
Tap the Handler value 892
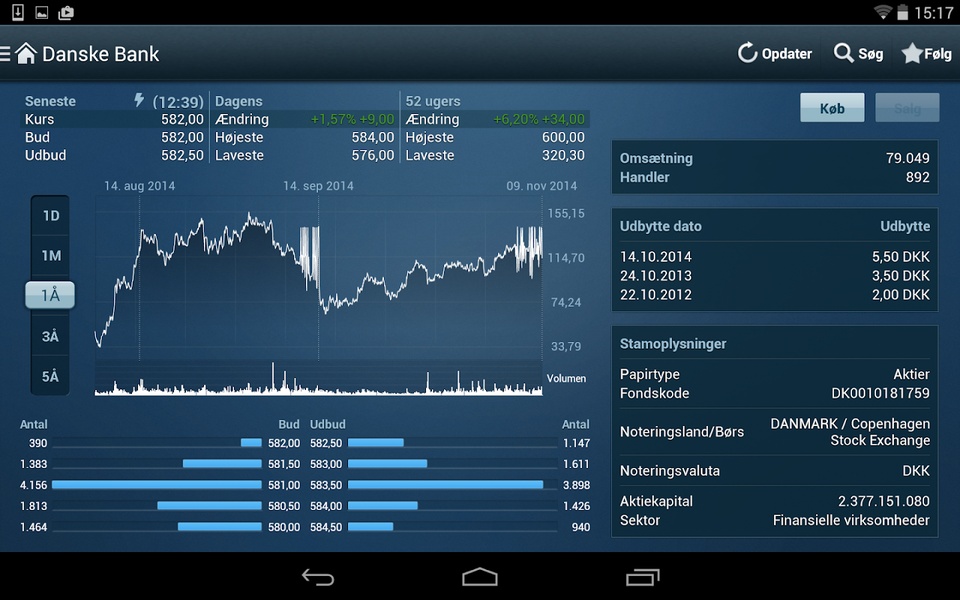tap(917, 177)
